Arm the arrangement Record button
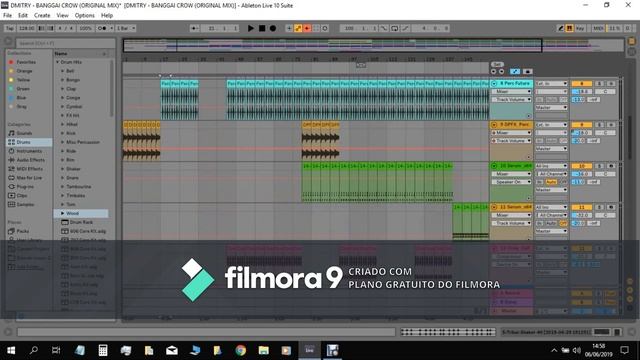Screen dimensions: 640x360 pyautogui.click(x=273, y=28)
